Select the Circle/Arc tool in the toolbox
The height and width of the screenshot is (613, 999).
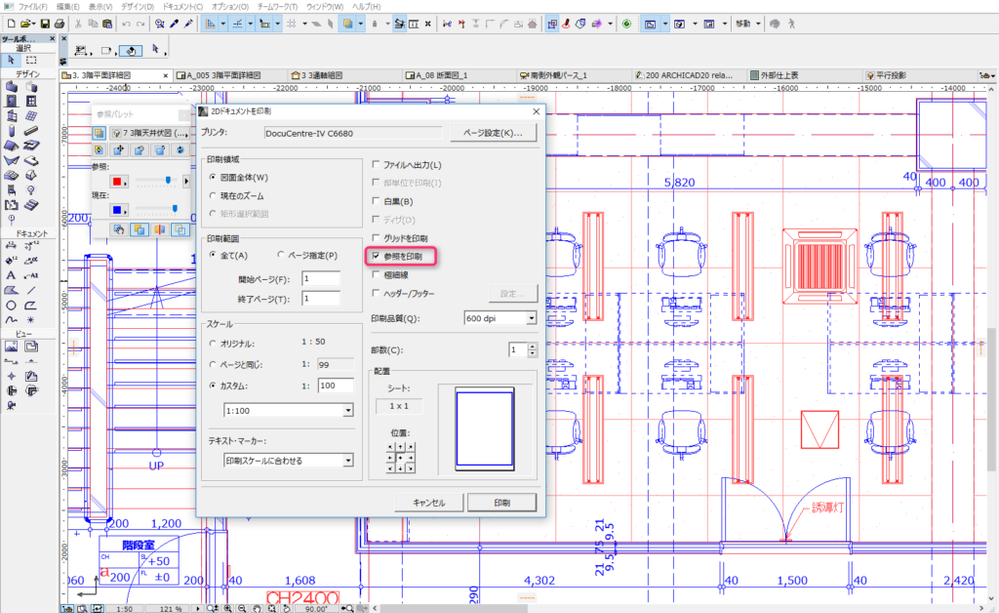tap(11, 305)
